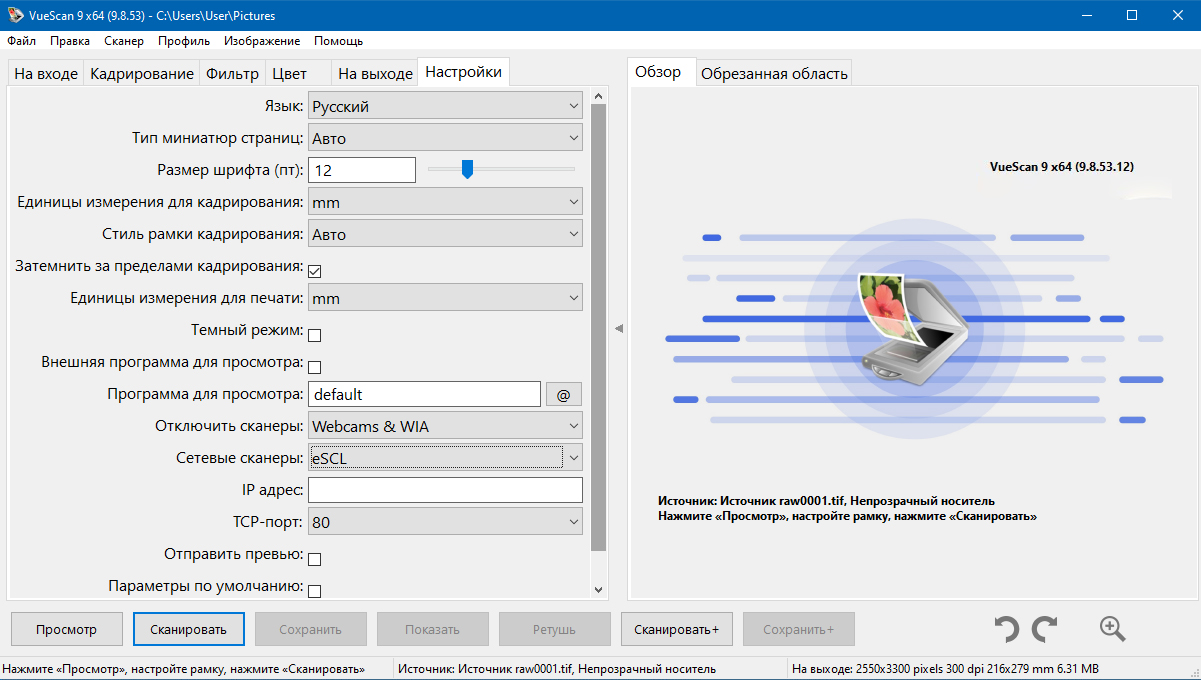Open the Сканер menu
The height and width of the screenshot is (680, 1201).
pos(123,41)
